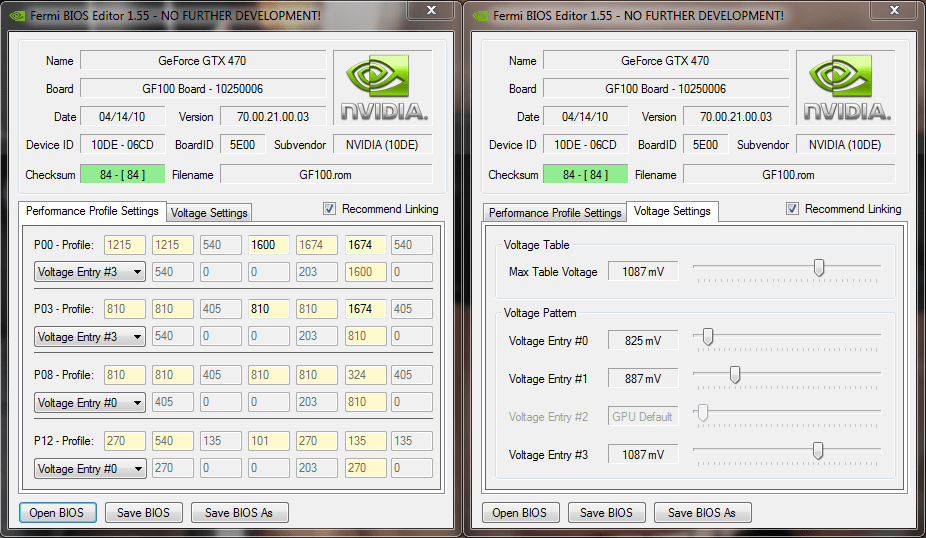Switch to Performance Profile Settings tab in right window
Viewport: 926px width, 538px height.
[x=555, y=213]
